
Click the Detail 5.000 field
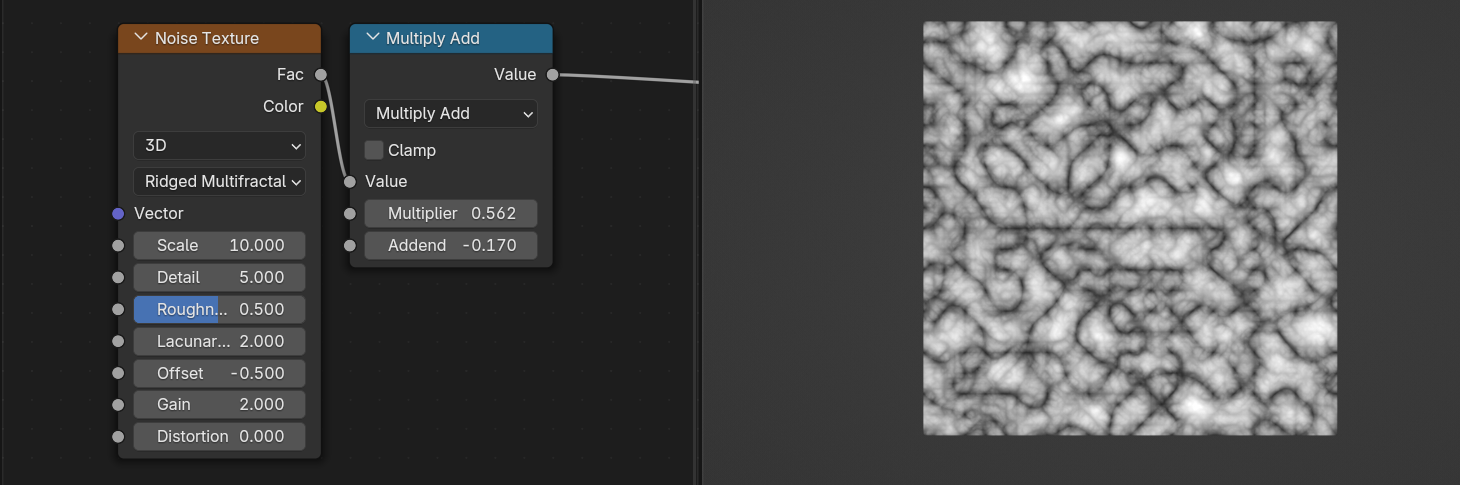coord(219,277)
